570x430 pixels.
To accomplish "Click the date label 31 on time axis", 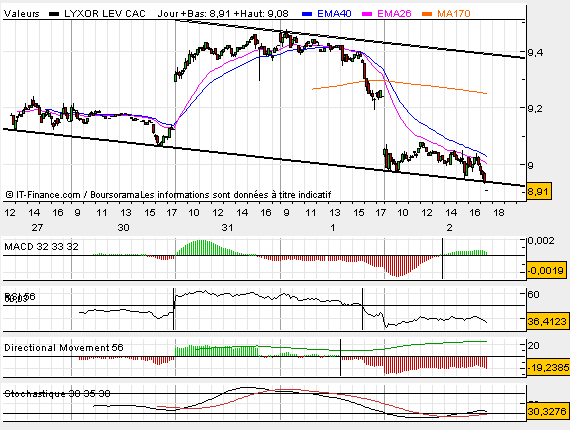I will (227, 228).
